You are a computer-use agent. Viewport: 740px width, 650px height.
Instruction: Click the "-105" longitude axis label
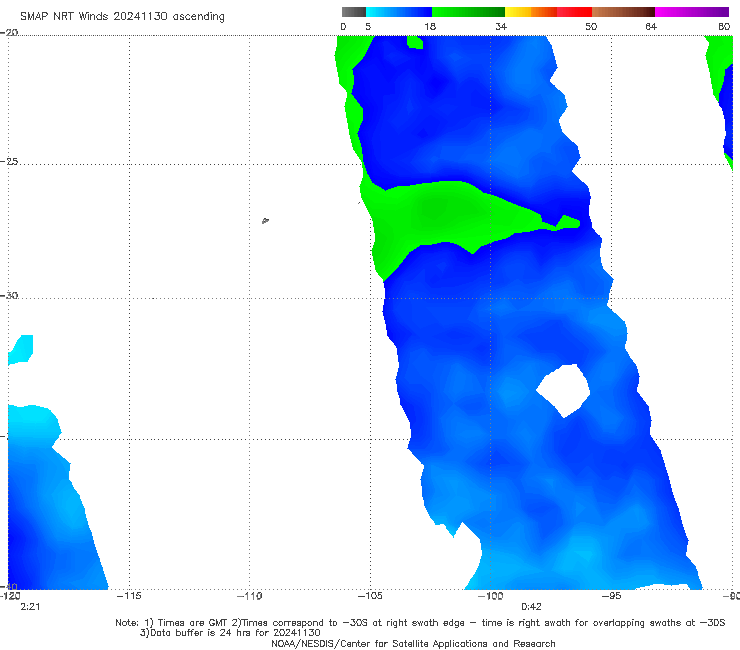[370, 596]
